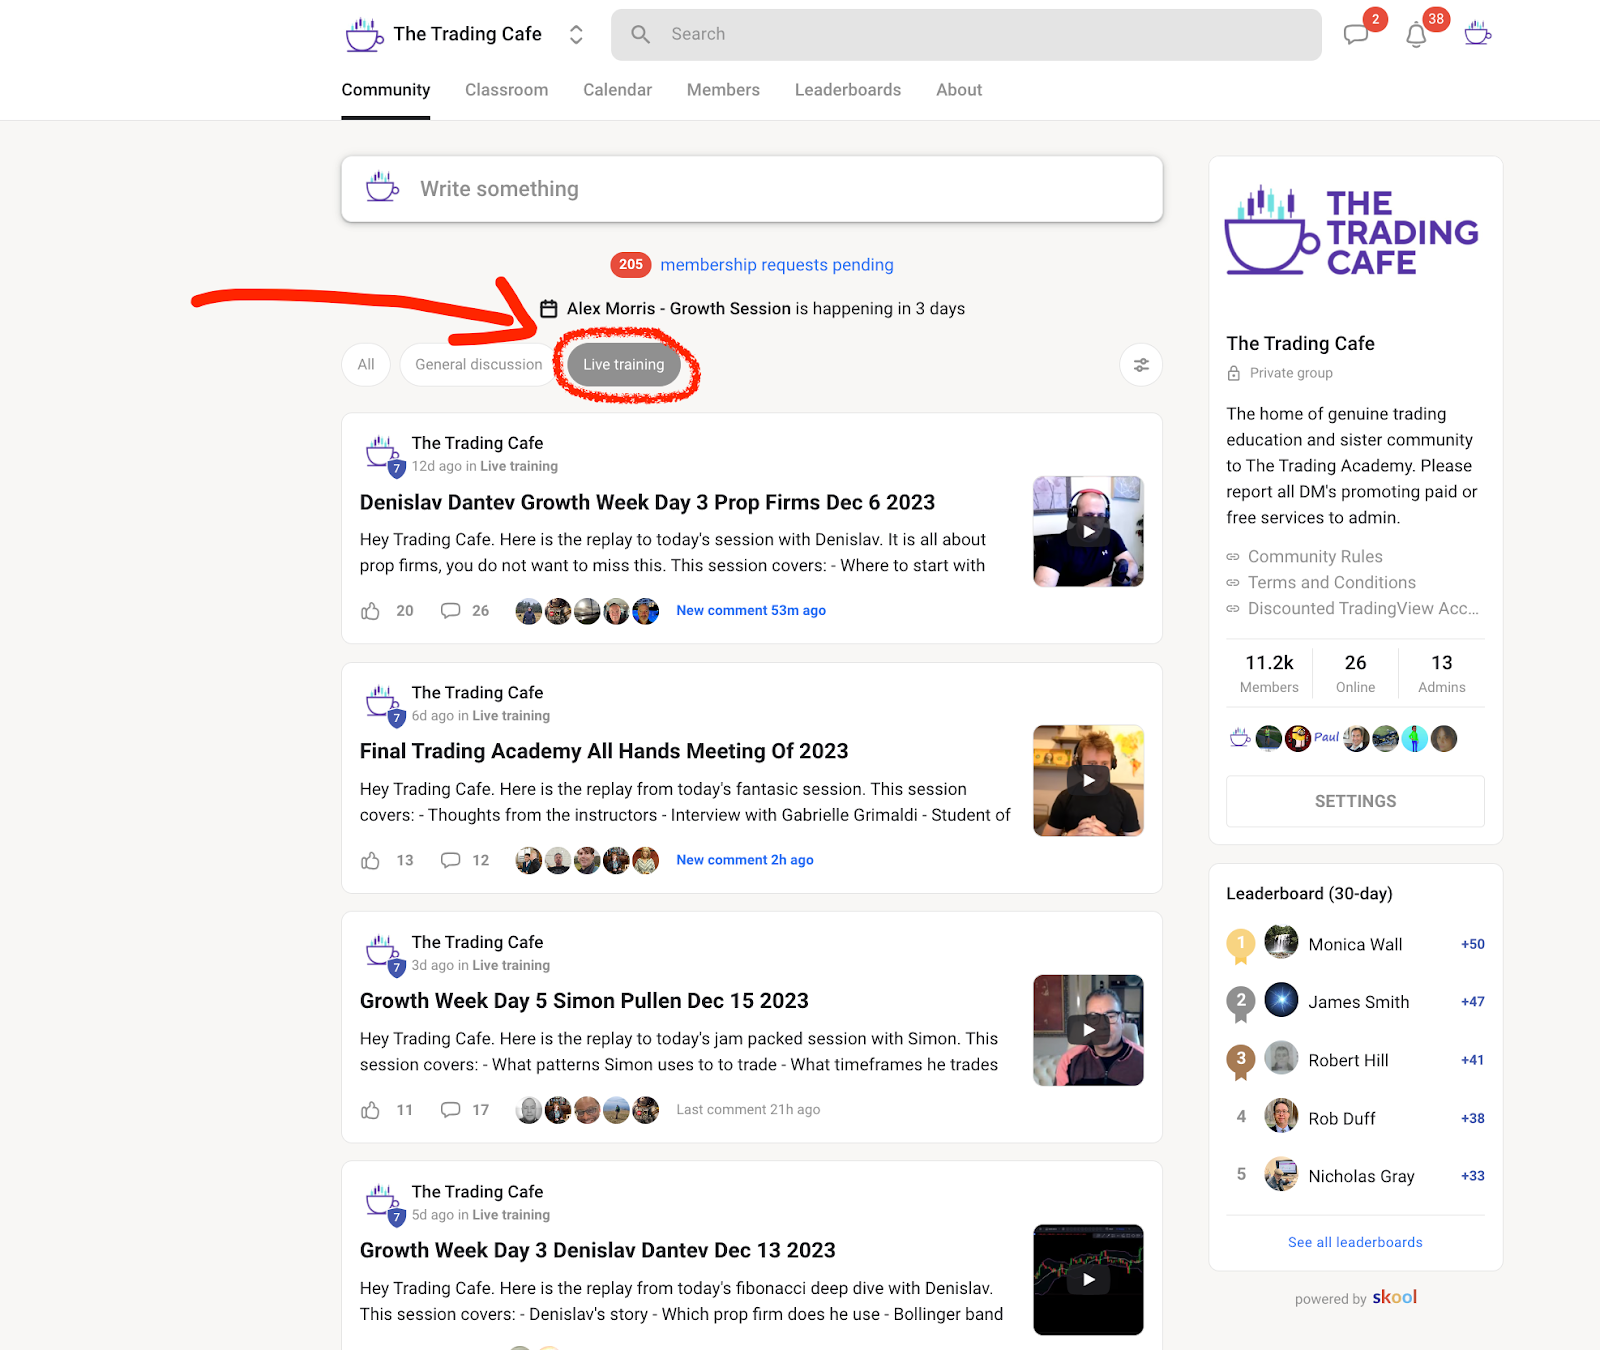Open James Smith's leaderboard profile
Image resolution: width=1600 pixels, height=1350 pixels.
[1358, 1003]
